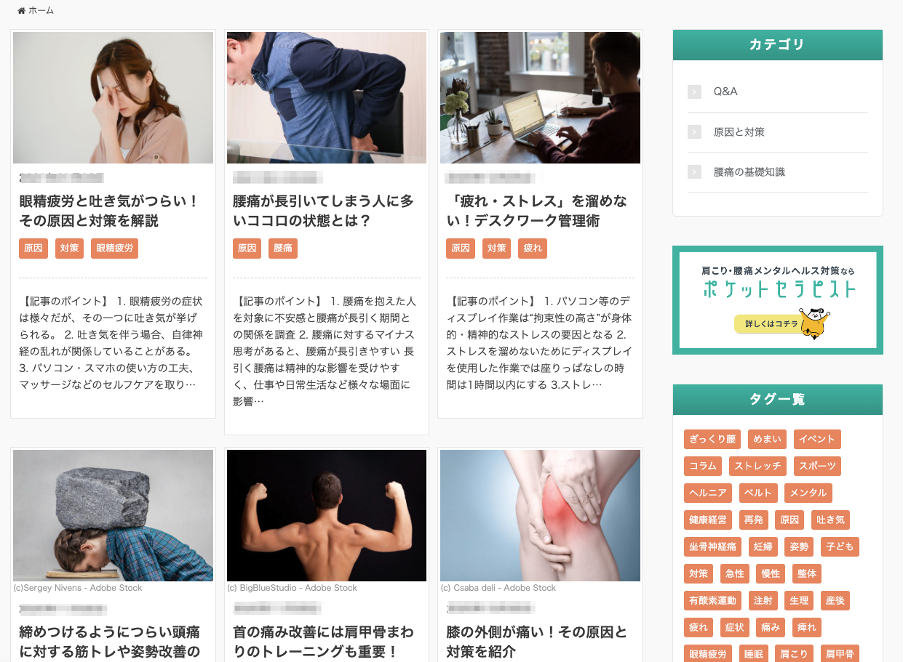Click the chevron icon beside 腰痛の基礎知識
904x662 pixels.
[694, 172]
